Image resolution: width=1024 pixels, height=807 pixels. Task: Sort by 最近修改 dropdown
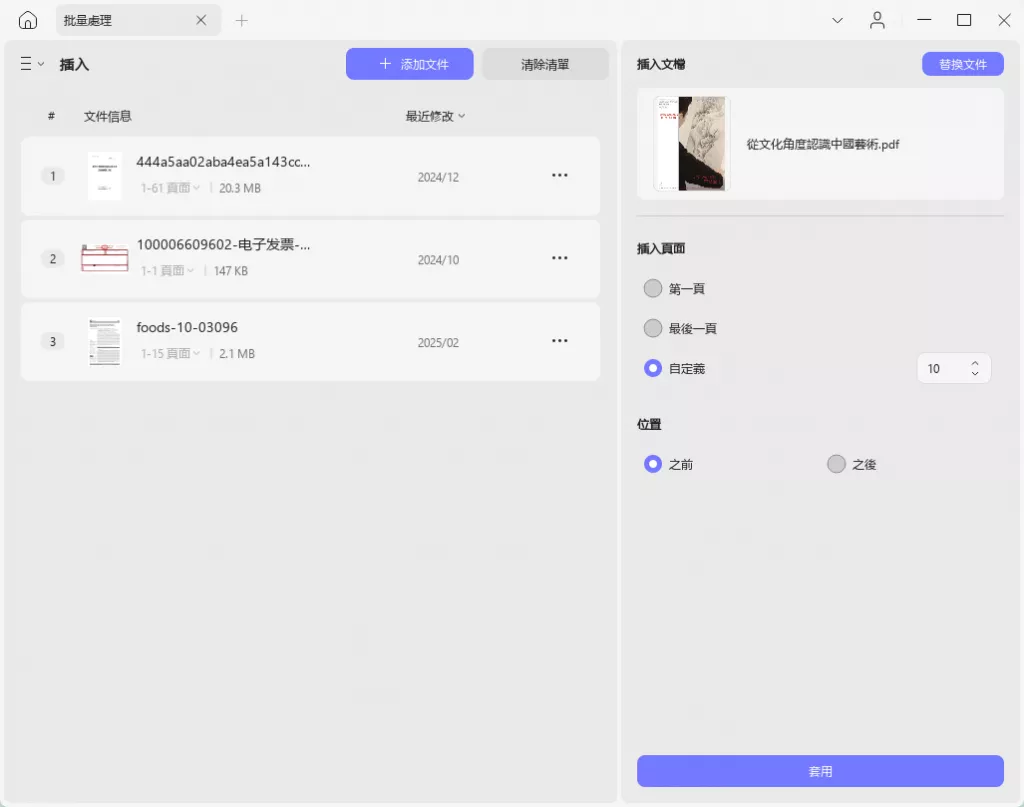click(x=436, y=116)
